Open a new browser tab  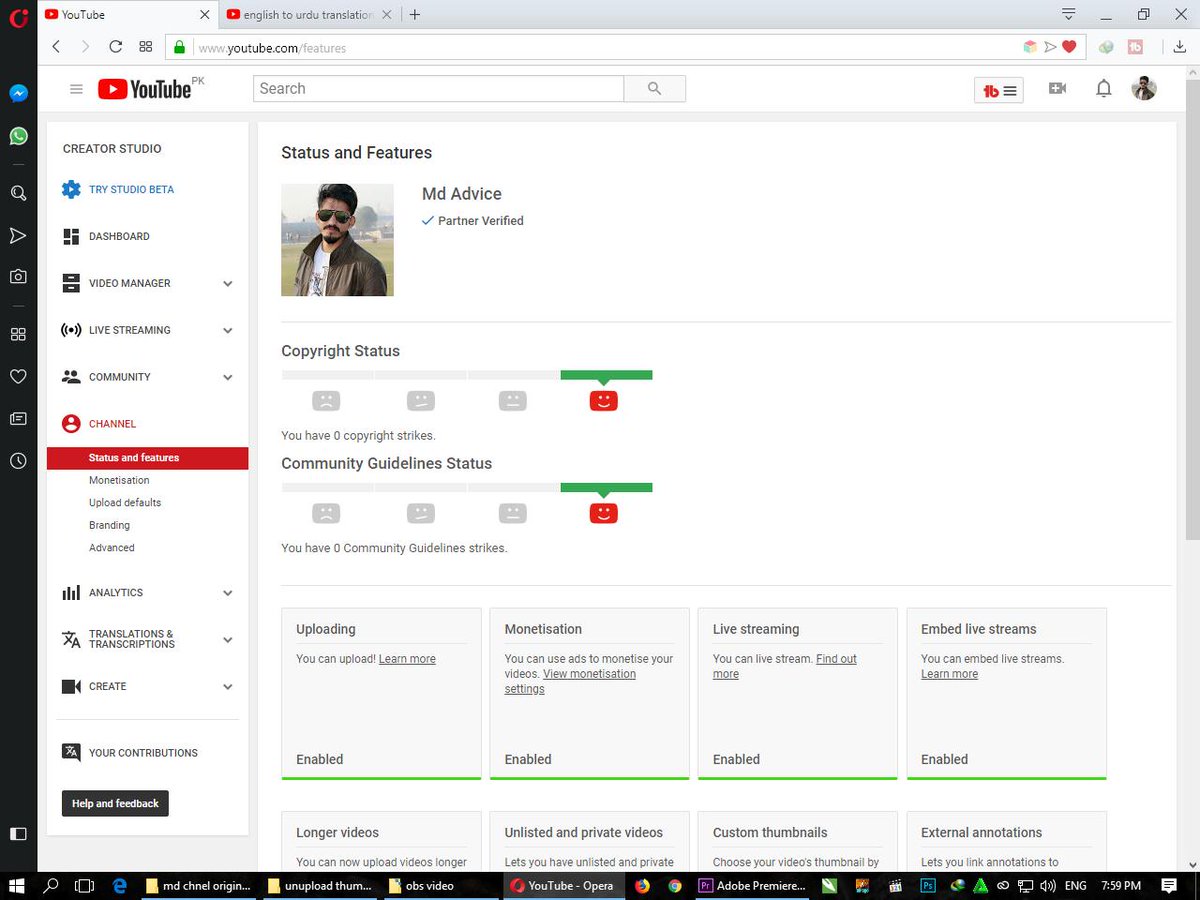(415, 14)
